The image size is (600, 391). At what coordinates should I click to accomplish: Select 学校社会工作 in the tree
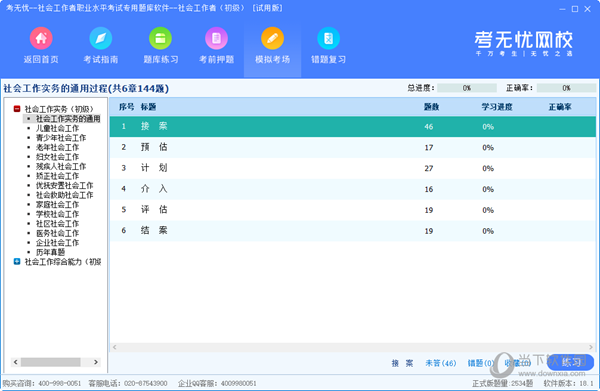point(57,214)
